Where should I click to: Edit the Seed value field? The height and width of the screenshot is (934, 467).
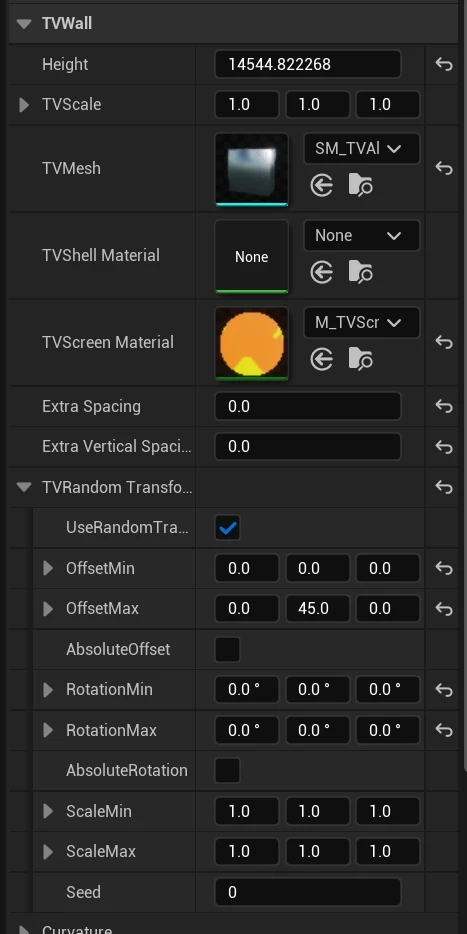307,892
